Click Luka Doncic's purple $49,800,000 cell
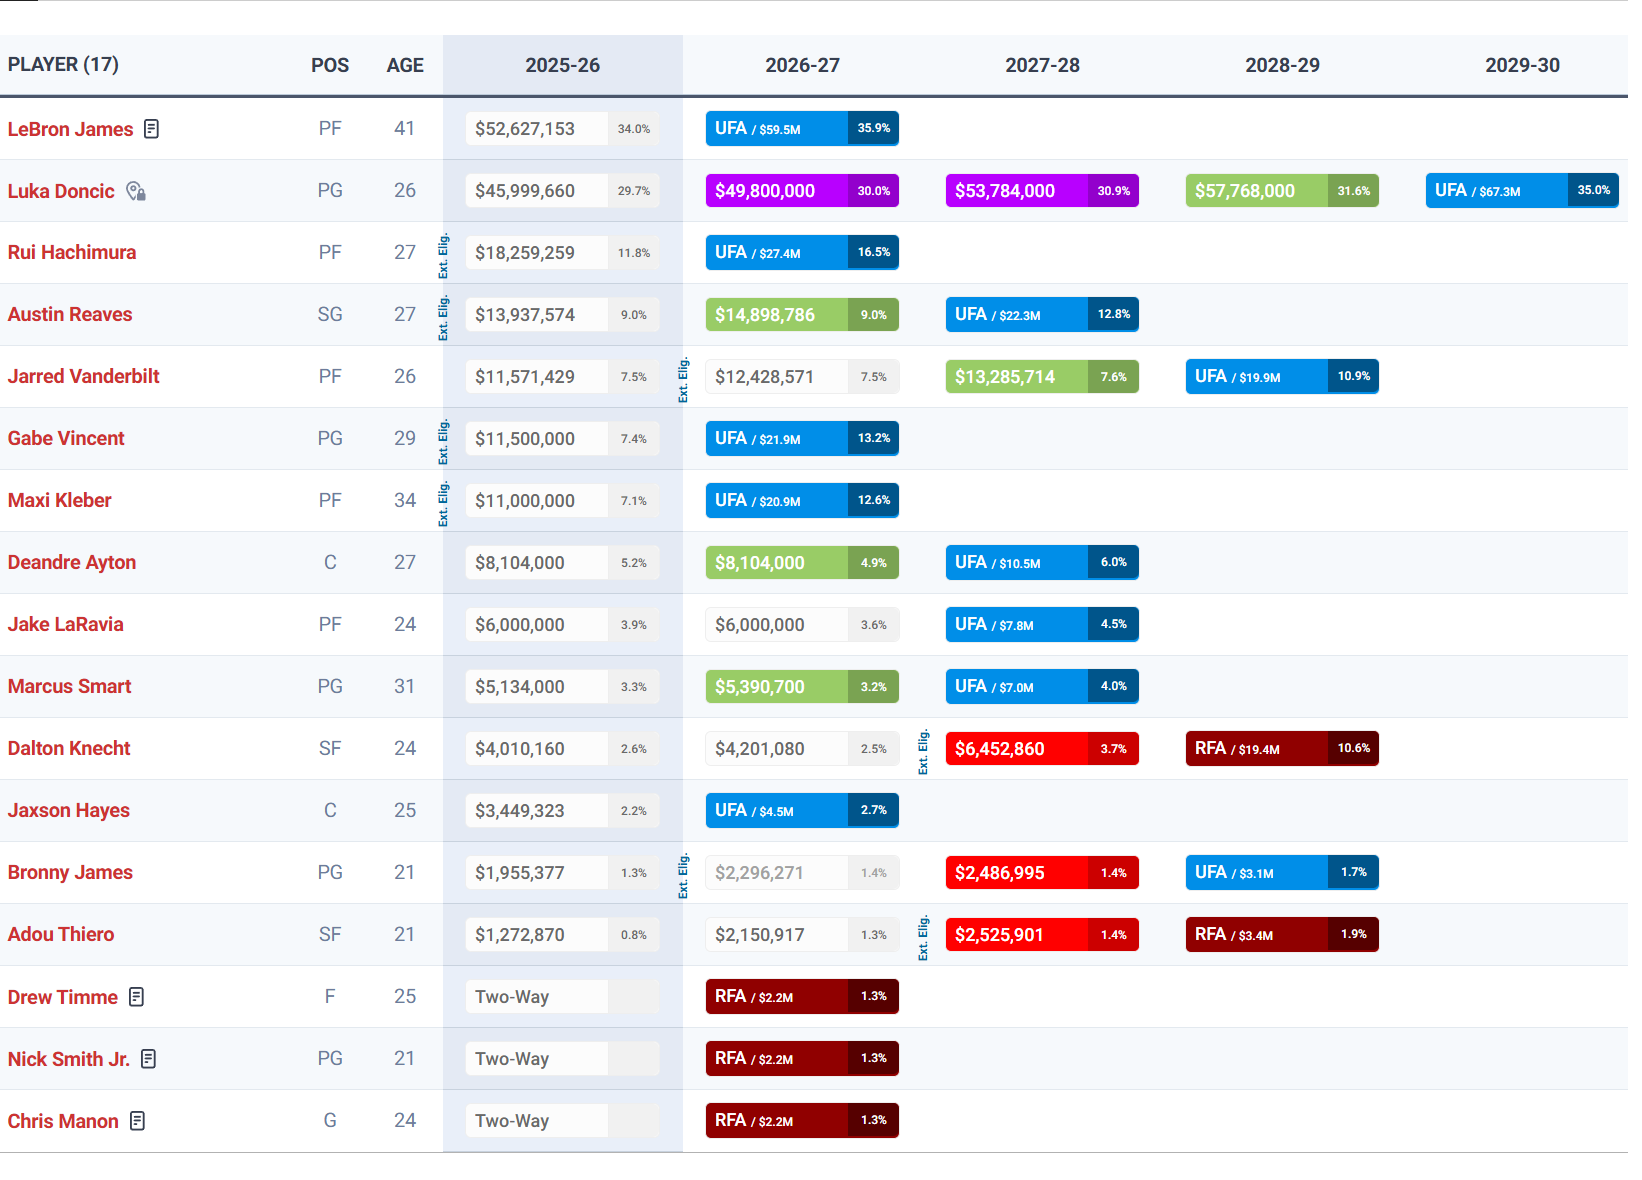This screenshot has height=1180, width=1642. pyautogui.click(x=802, y=191)
